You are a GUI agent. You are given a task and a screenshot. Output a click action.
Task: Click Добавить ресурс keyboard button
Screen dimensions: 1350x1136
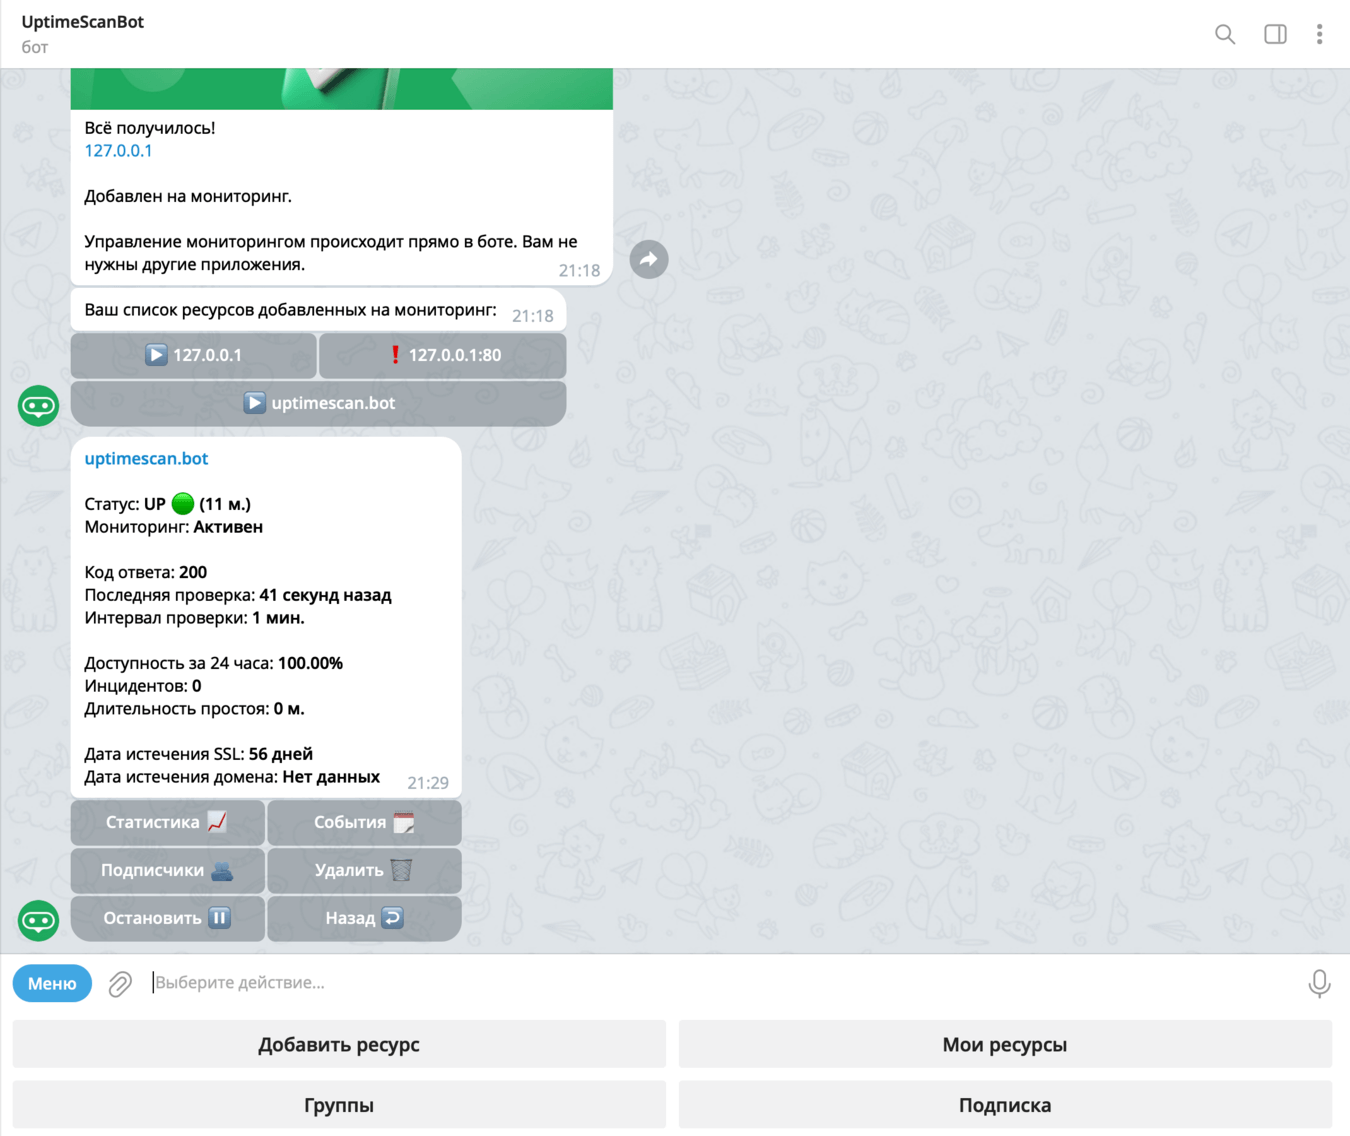339,1045
